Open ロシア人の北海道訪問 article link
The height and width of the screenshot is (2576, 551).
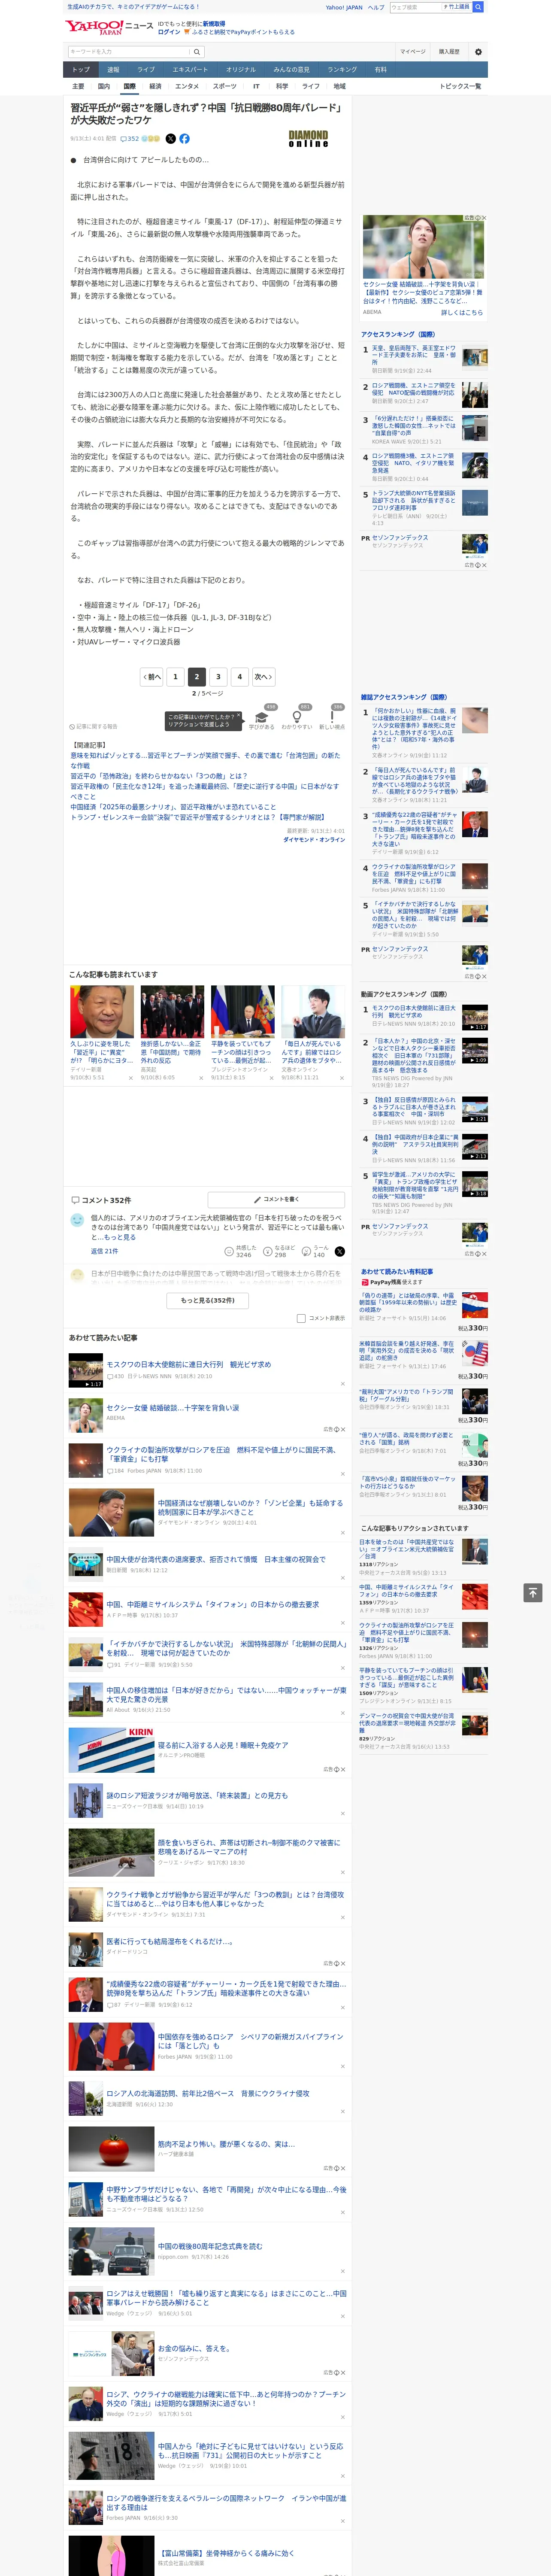[x=208, y=2092]
